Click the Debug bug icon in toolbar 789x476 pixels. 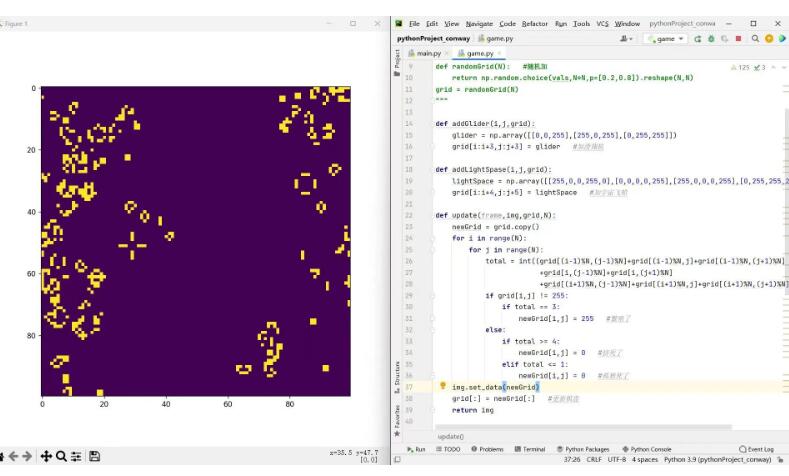pyautogui.click(x=712, y=38)
